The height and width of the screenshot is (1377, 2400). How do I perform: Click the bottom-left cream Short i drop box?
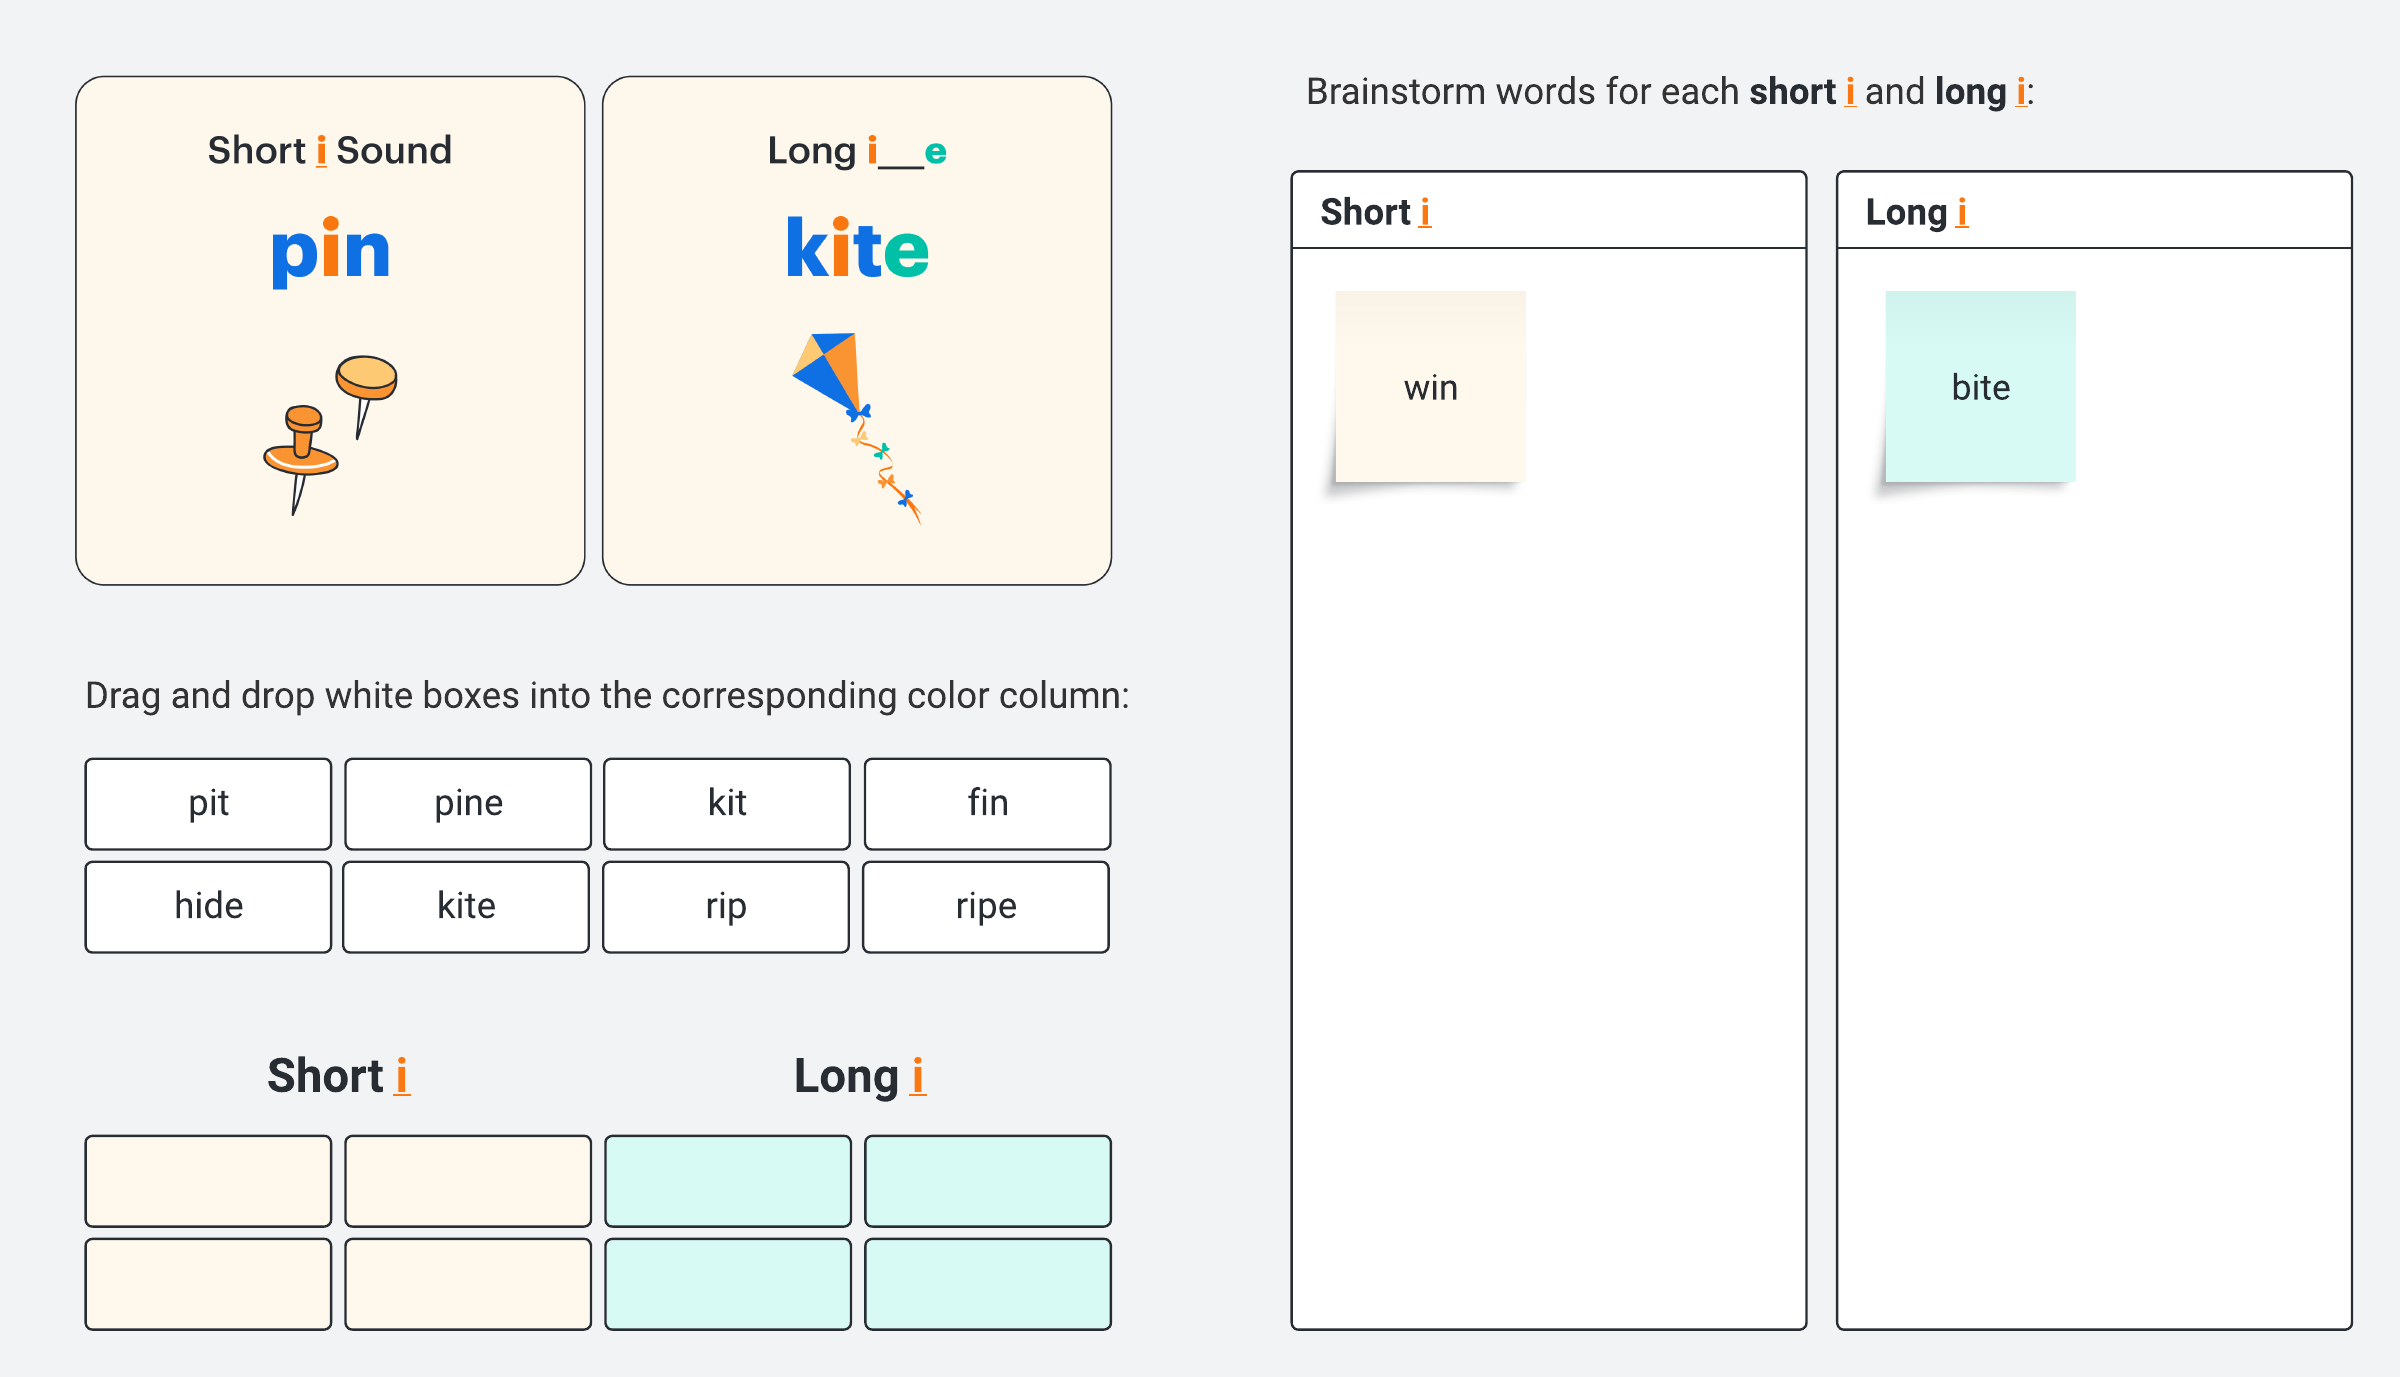pyautogui.click(x=208, y=1284)
